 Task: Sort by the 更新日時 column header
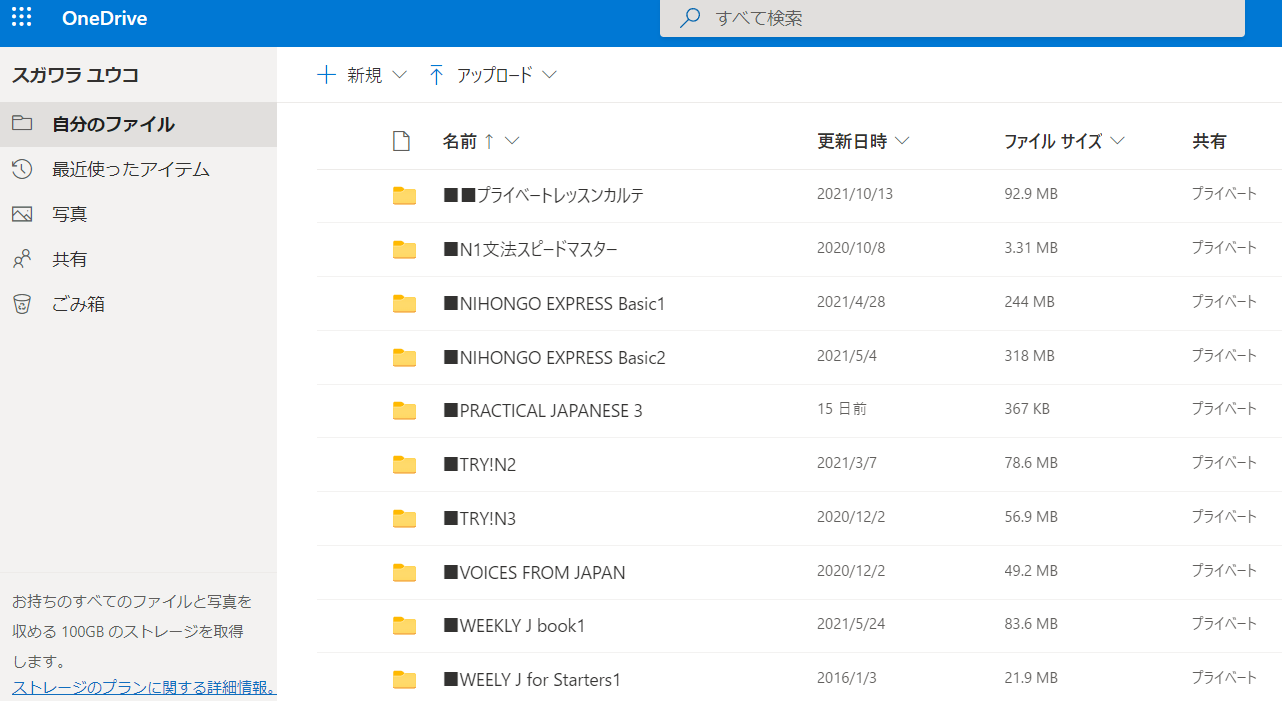point(852,141)
